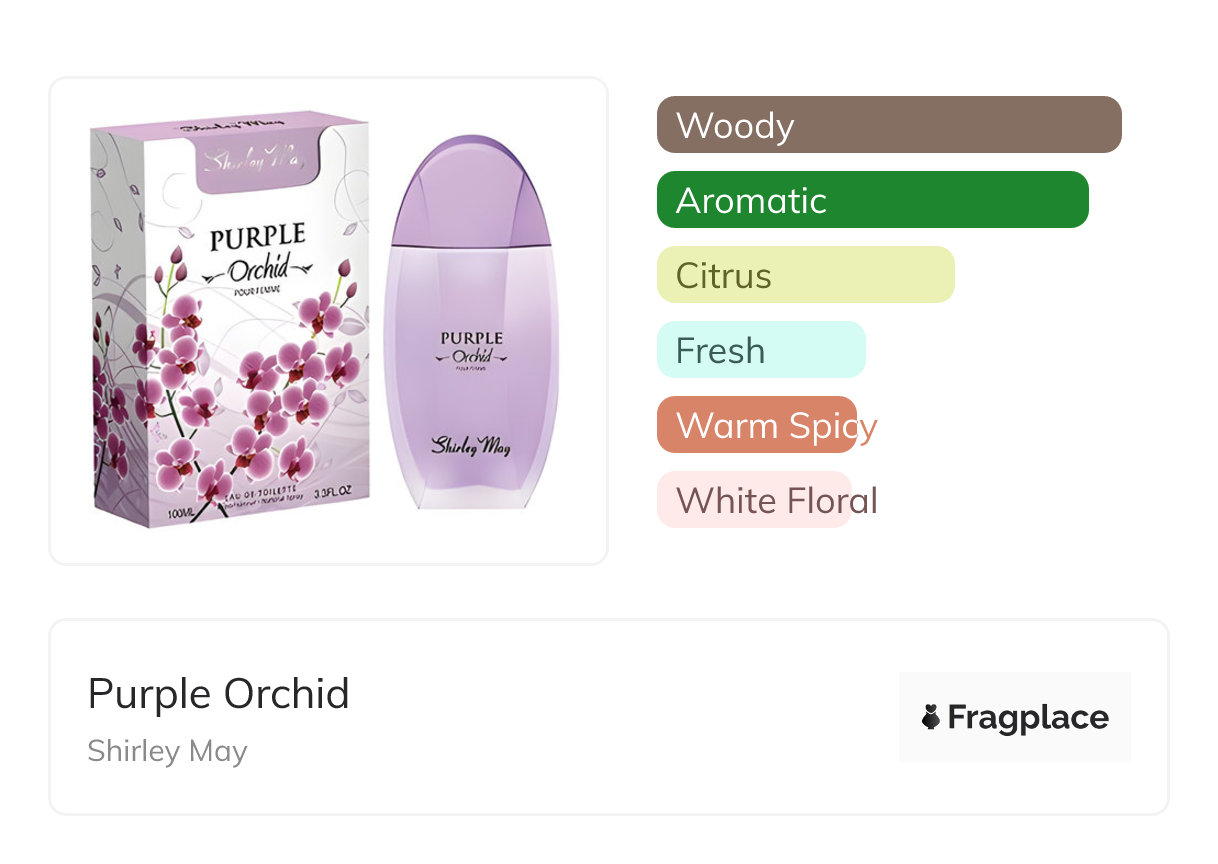Click the Citrus accord bar
This screenshot has width=1218, height=864.
[x=805, y=275]
